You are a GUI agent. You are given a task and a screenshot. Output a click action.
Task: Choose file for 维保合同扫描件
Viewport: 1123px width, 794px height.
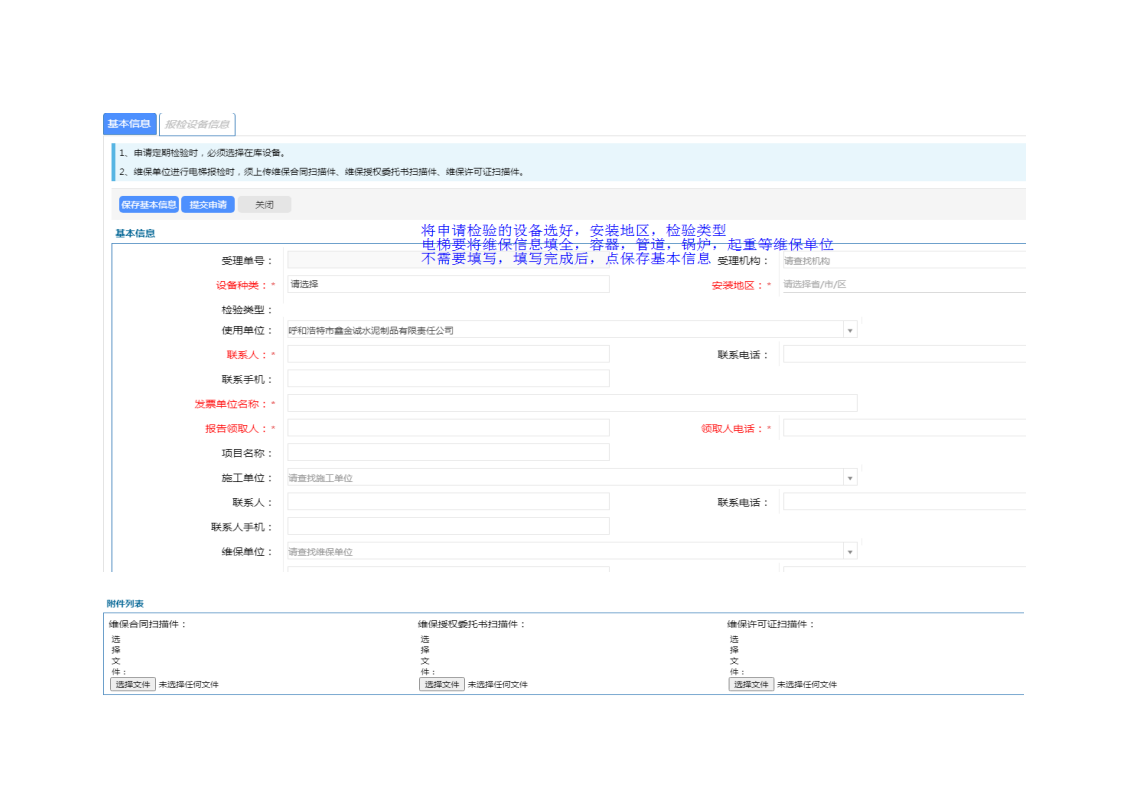click(132, 684)
